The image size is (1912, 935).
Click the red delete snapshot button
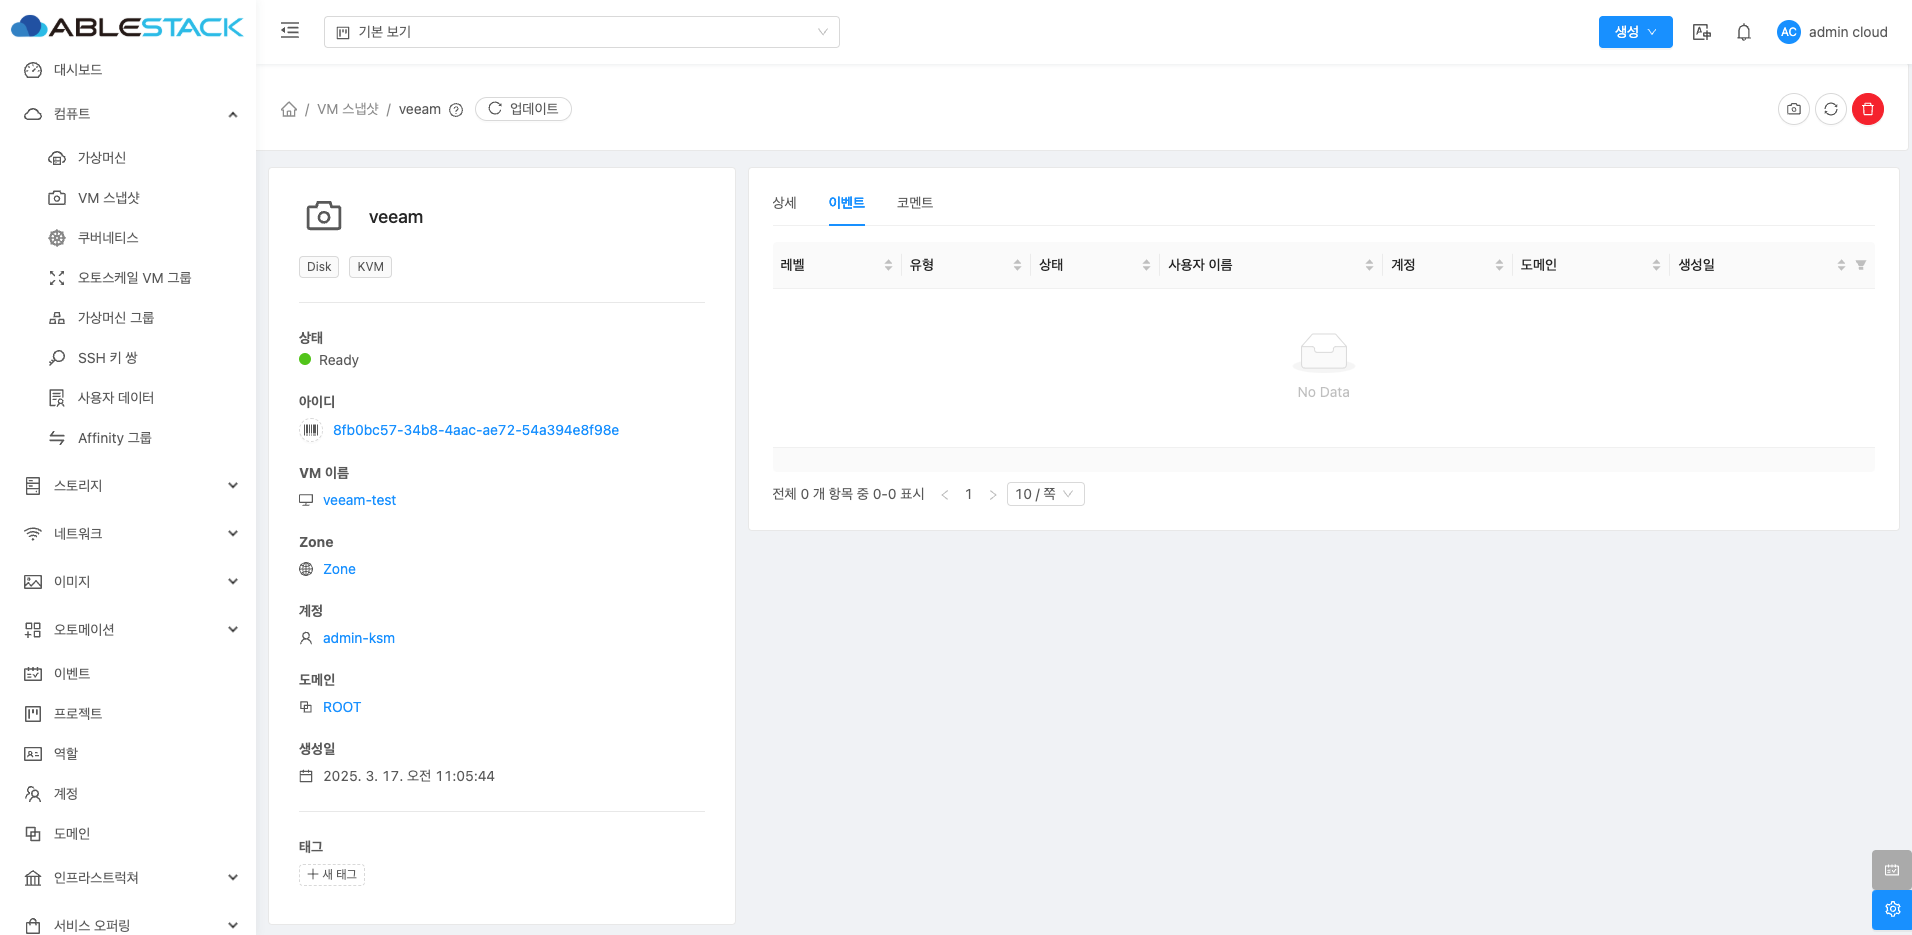pyautogui.click(x=1867, y=109)
